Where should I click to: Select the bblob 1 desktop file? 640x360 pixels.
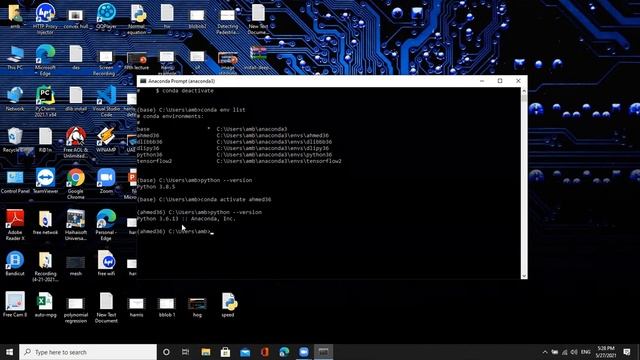(x=167, y=307)
